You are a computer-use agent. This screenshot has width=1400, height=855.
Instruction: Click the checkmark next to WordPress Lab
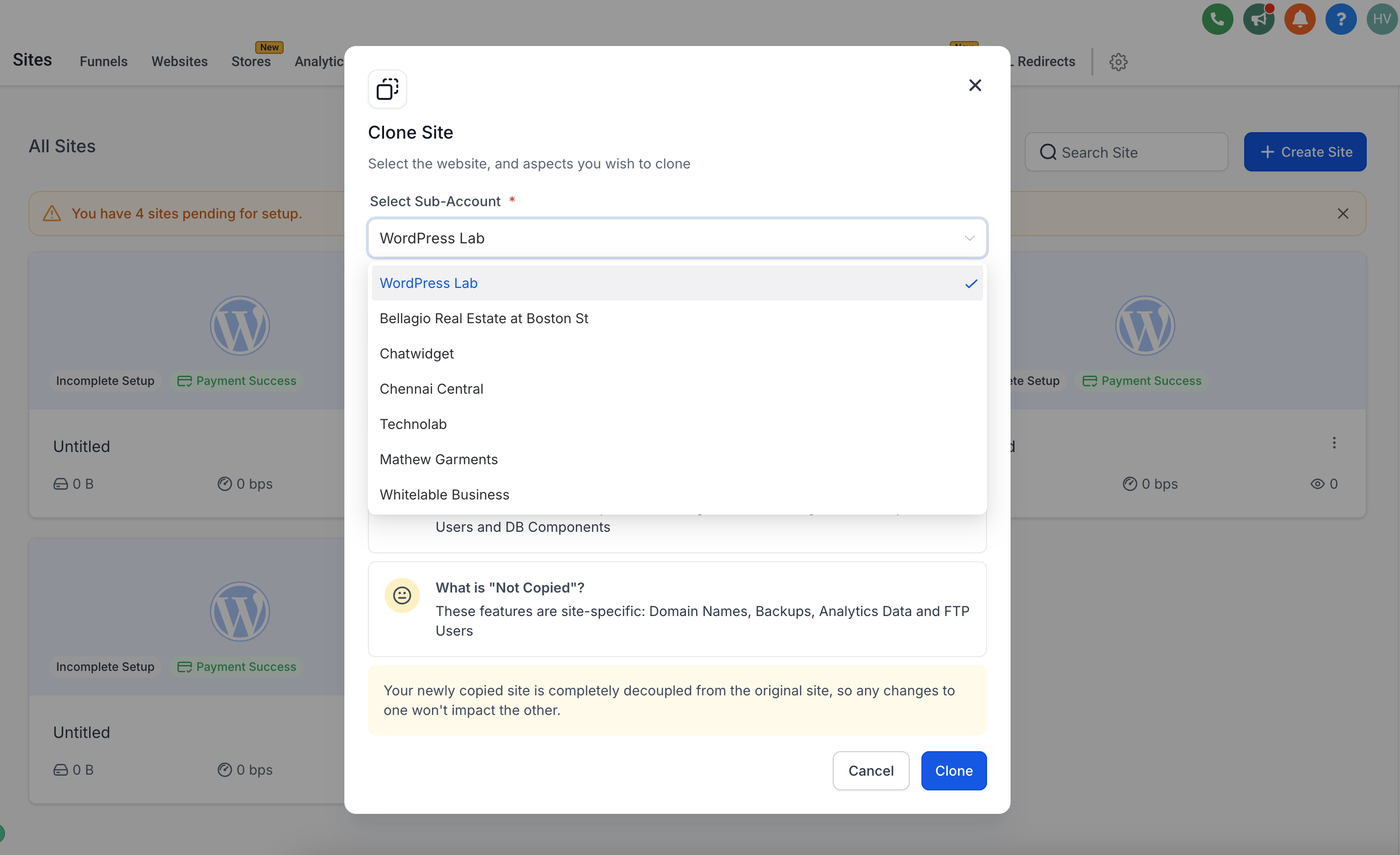[971, 284]
